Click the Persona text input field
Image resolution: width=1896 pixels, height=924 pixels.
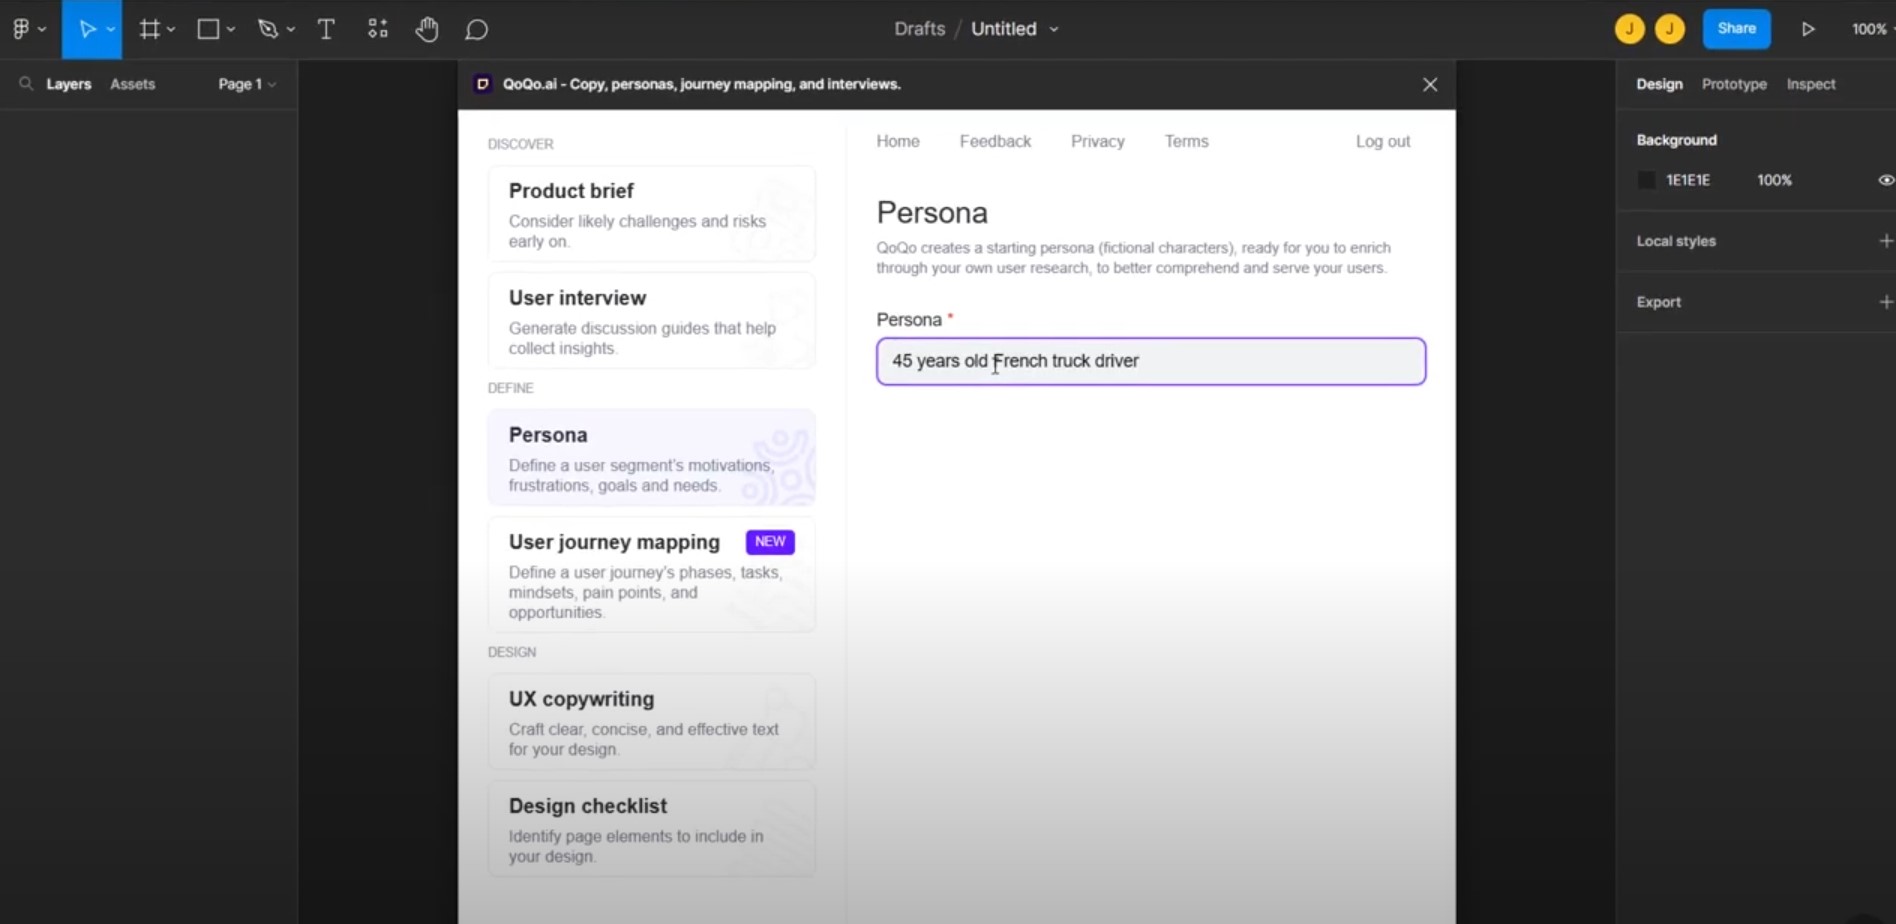1151,361
